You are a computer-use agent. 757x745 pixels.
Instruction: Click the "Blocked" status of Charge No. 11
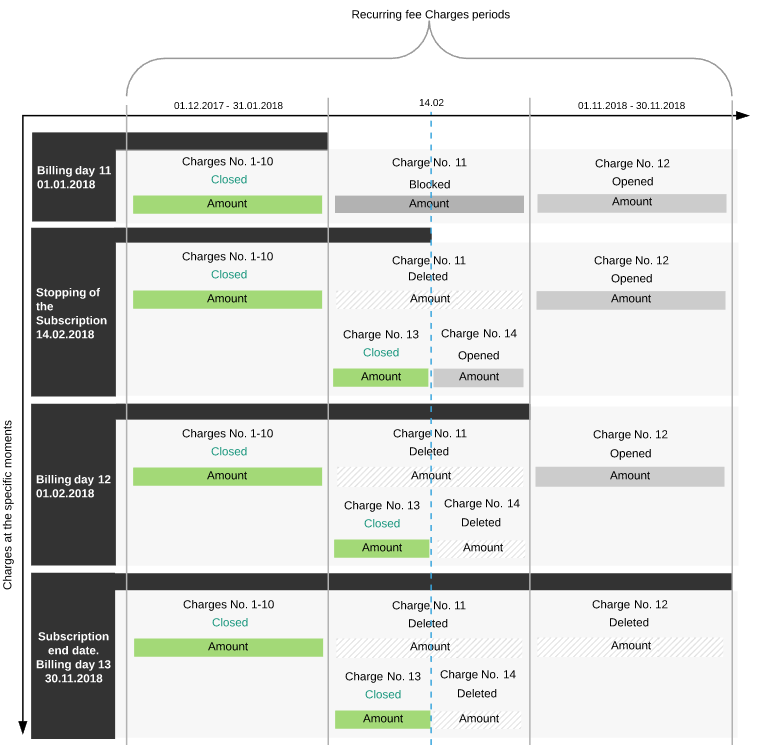point(430,184)
